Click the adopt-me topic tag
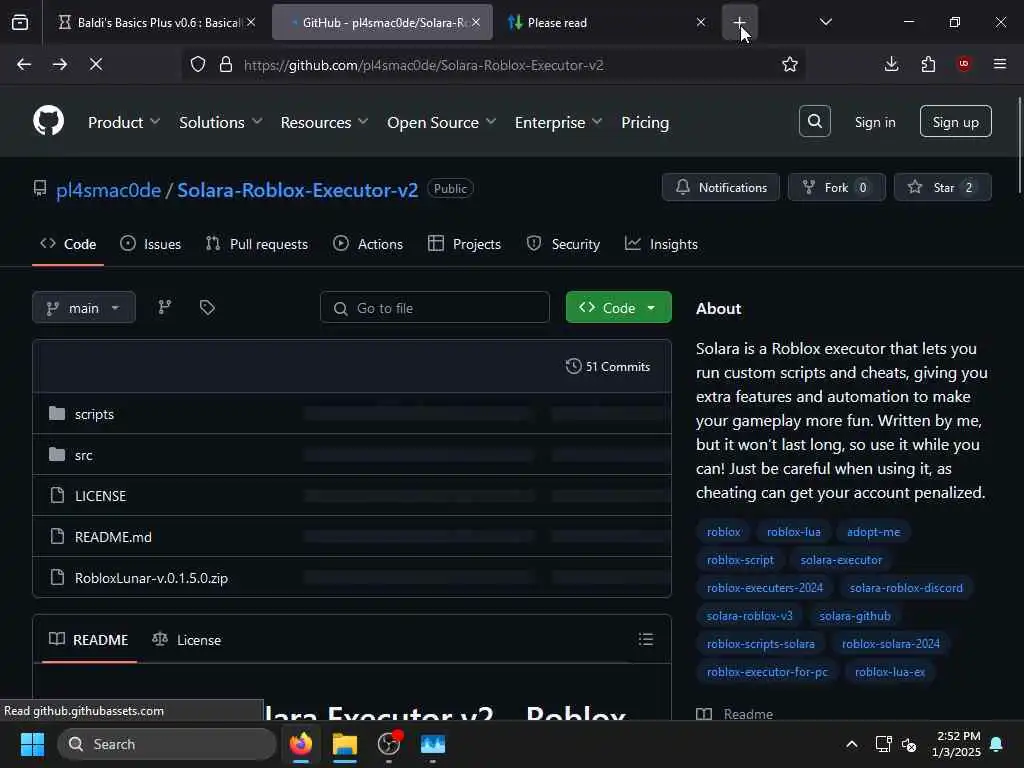This screenshot has width=1024, height=768. tap(873, 532)
